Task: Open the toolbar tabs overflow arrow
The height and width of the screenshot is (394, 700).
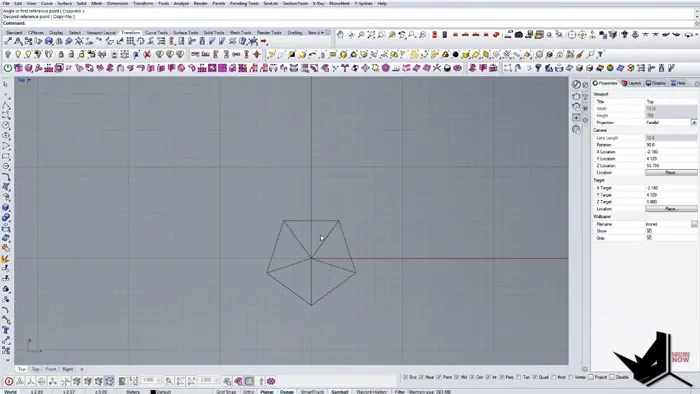Action: point(323,33)
